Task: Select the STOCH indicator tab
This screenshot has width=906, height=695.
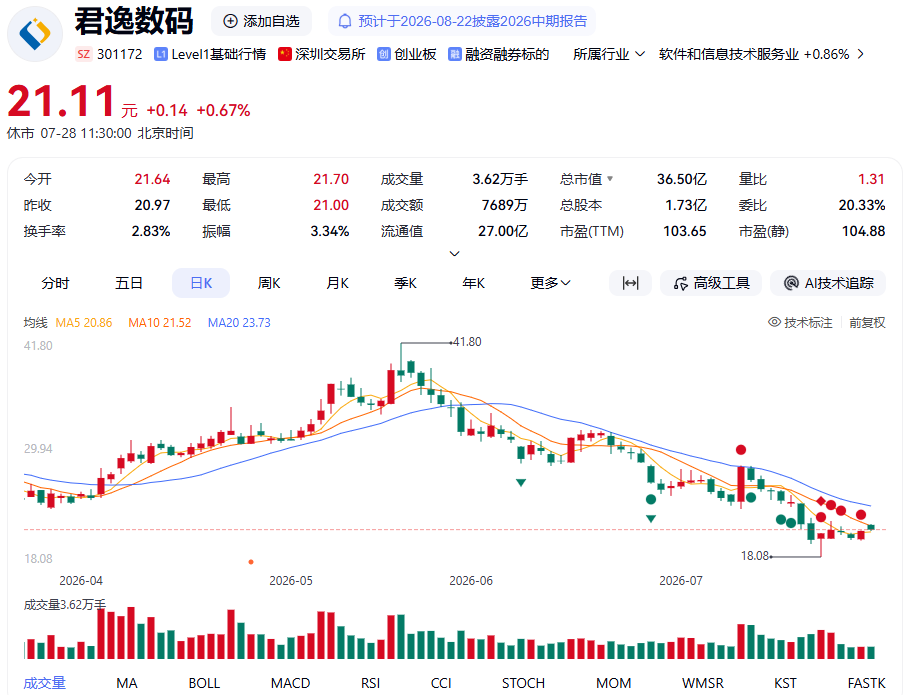Action: click(523, 683)
